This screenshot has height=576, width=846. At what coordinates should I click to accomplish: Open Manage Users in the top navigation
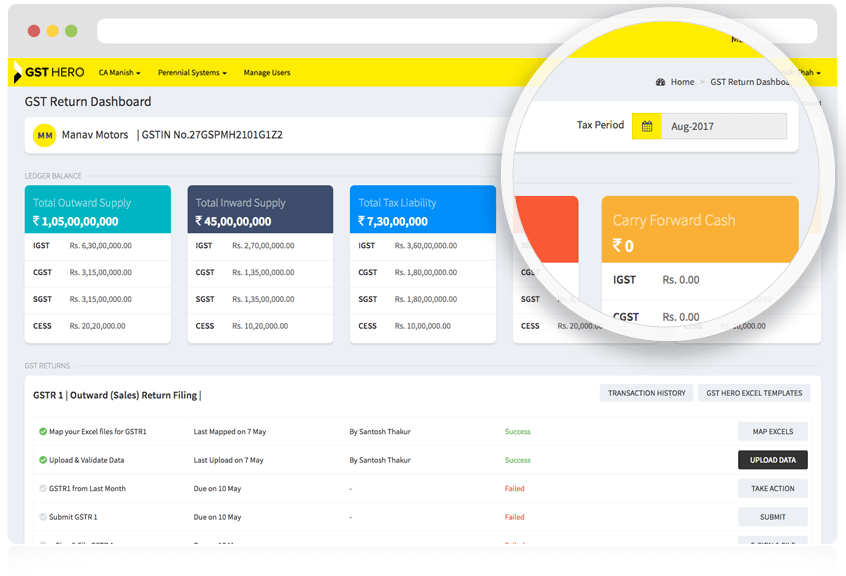point(267,72)
